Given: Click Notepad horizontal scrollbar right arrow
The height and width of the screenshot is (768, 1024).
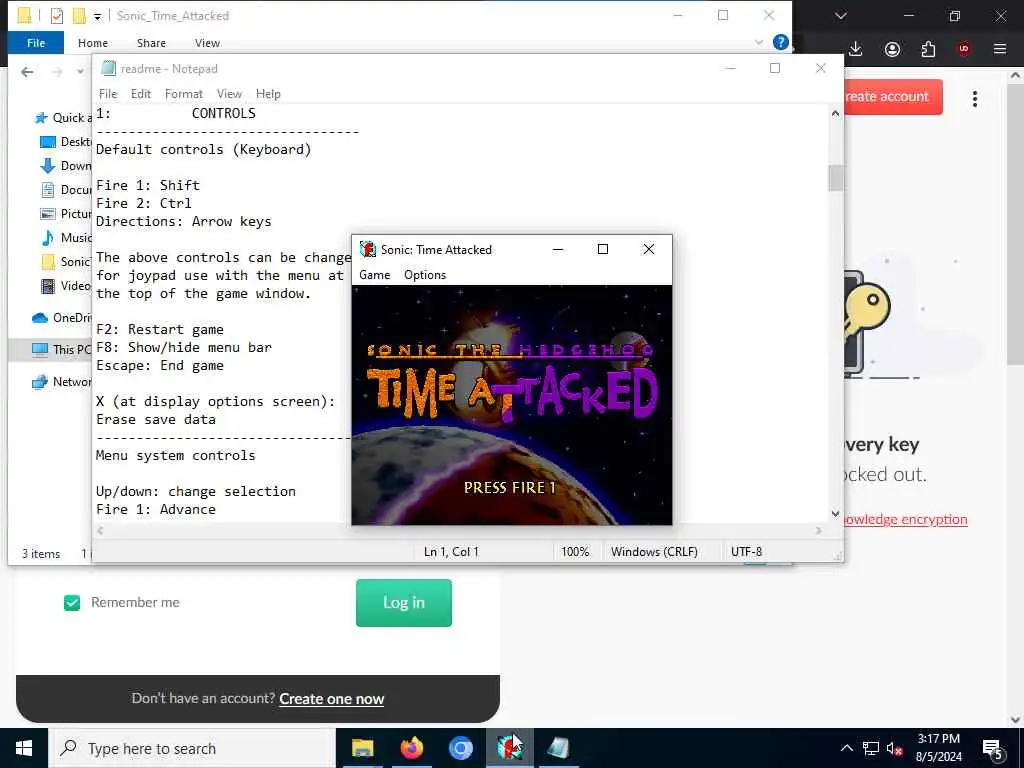Looking at the screenshot, I should (818, 531).
